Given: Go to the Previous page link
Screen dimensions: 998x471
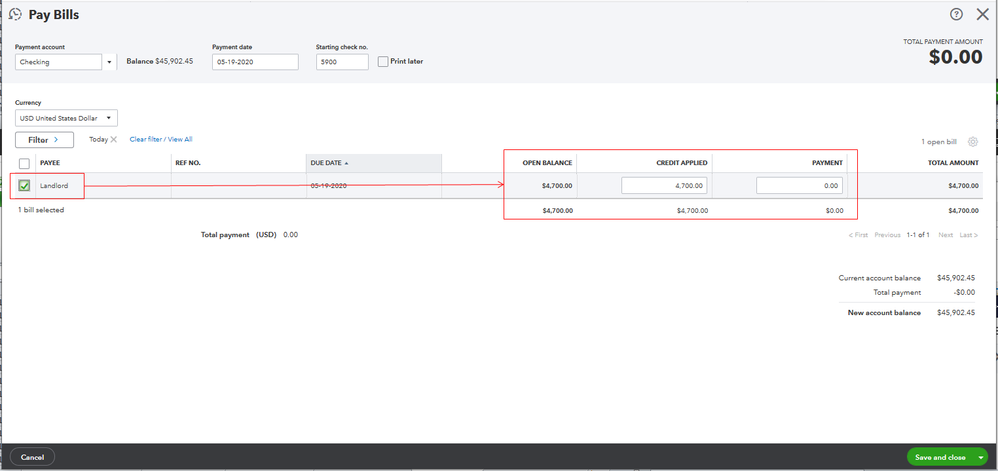Looking at the screenshot, I should point(887,235).
